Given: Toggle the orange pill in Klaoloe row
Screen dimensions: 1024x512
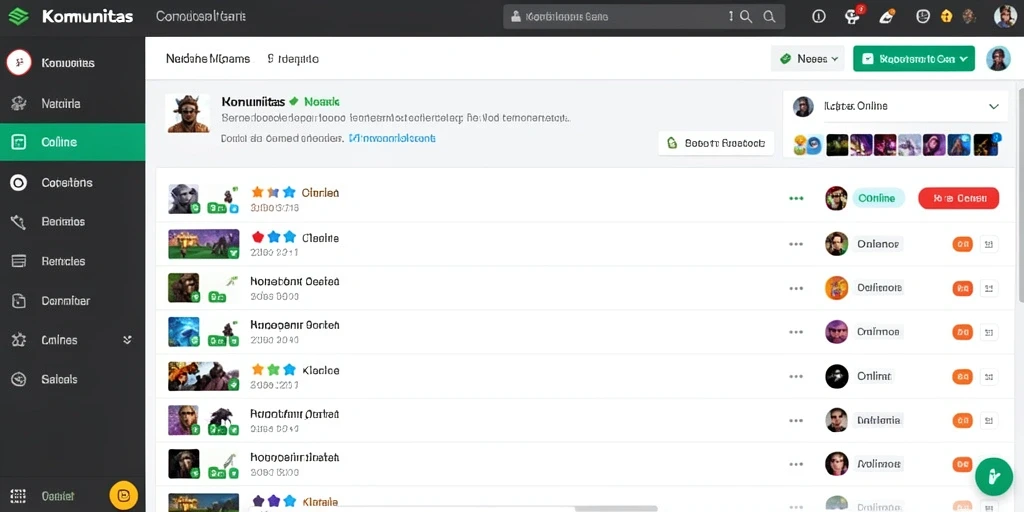Looking at the screenshot, I should [x=962, y=377].
